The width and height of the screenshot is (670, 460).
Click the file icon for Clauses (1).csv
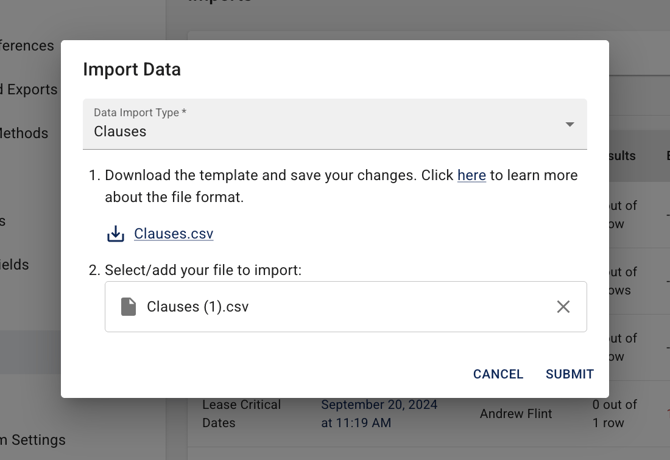pyautogui.click(x=128, y=307)
